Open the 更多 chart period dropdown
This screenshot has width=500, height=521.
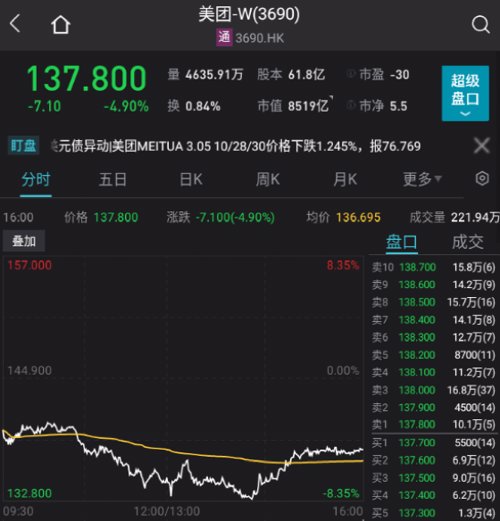[x=422, y=180]
